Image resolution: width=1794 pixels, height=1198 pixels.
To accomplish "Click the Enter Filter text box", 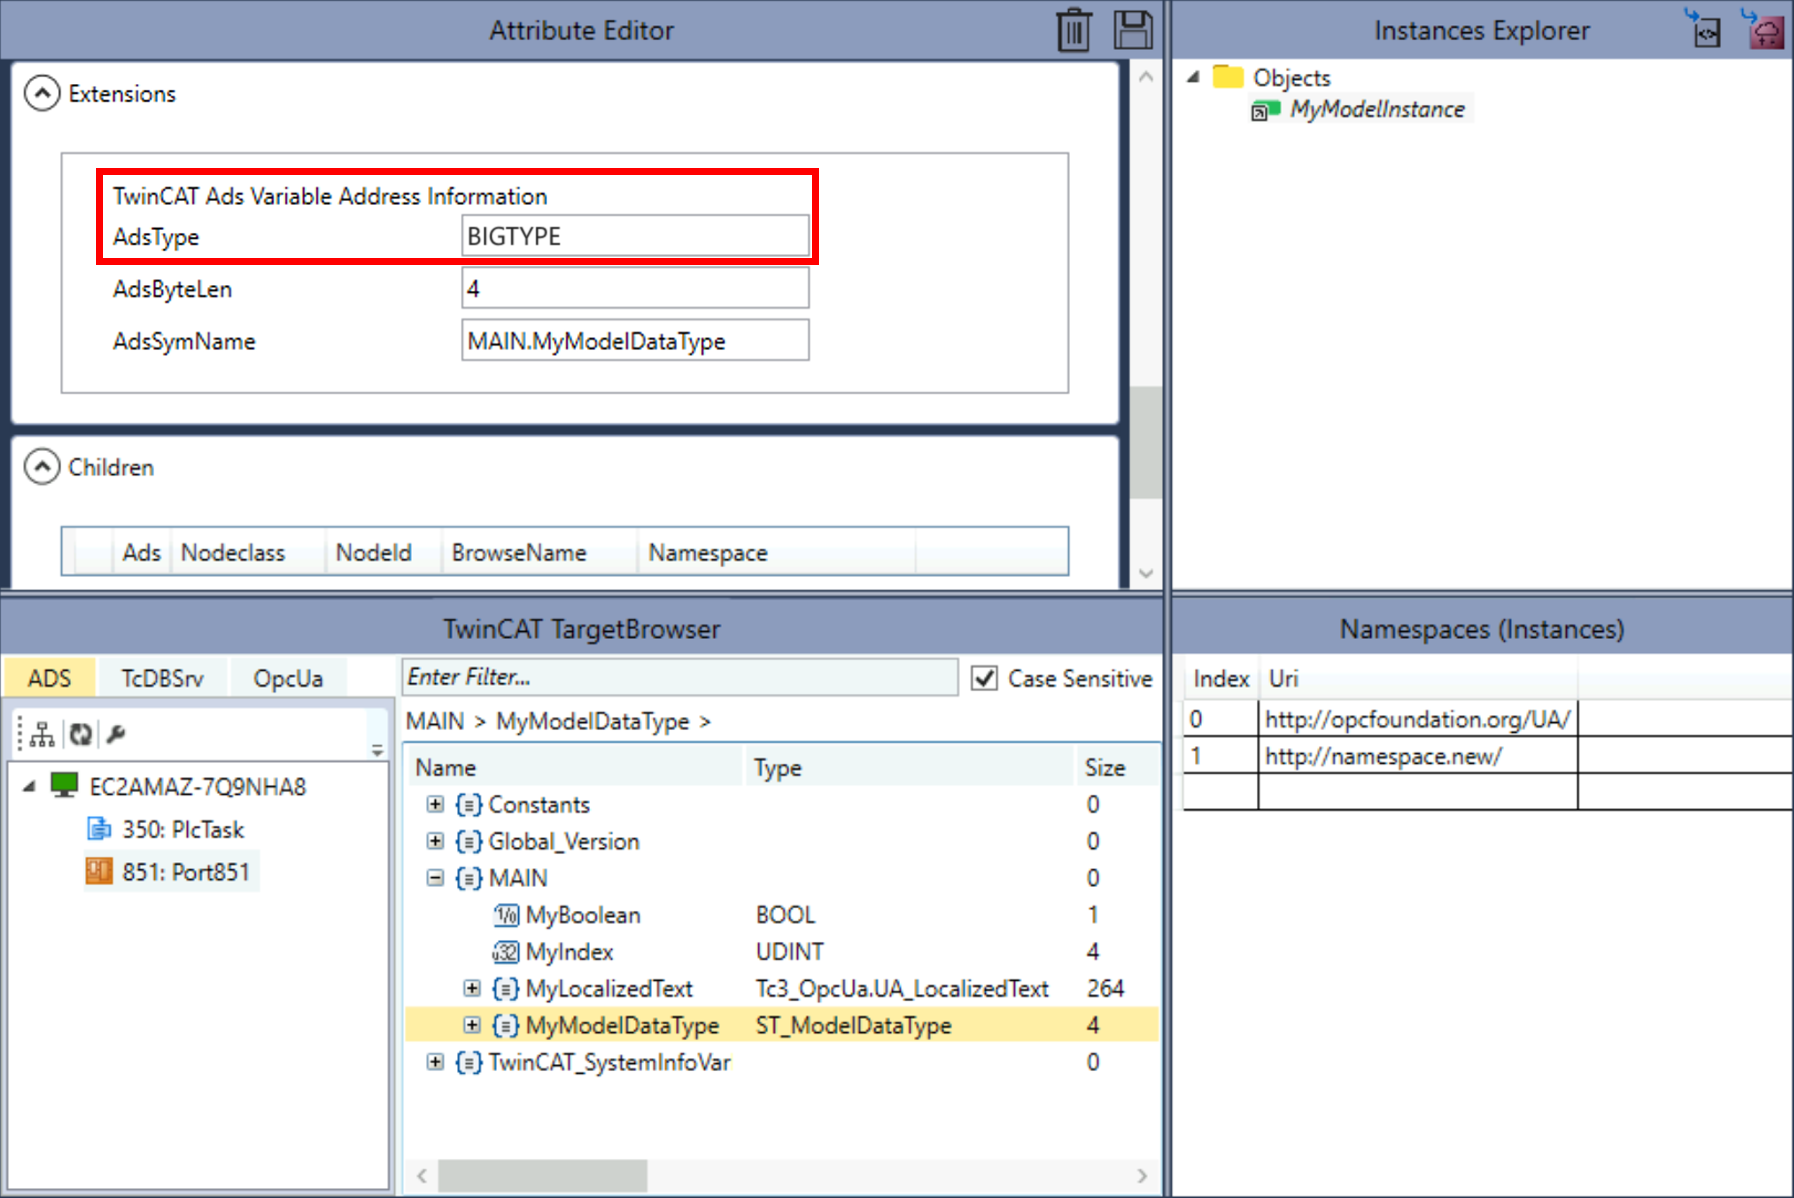I will pos(679,677).
